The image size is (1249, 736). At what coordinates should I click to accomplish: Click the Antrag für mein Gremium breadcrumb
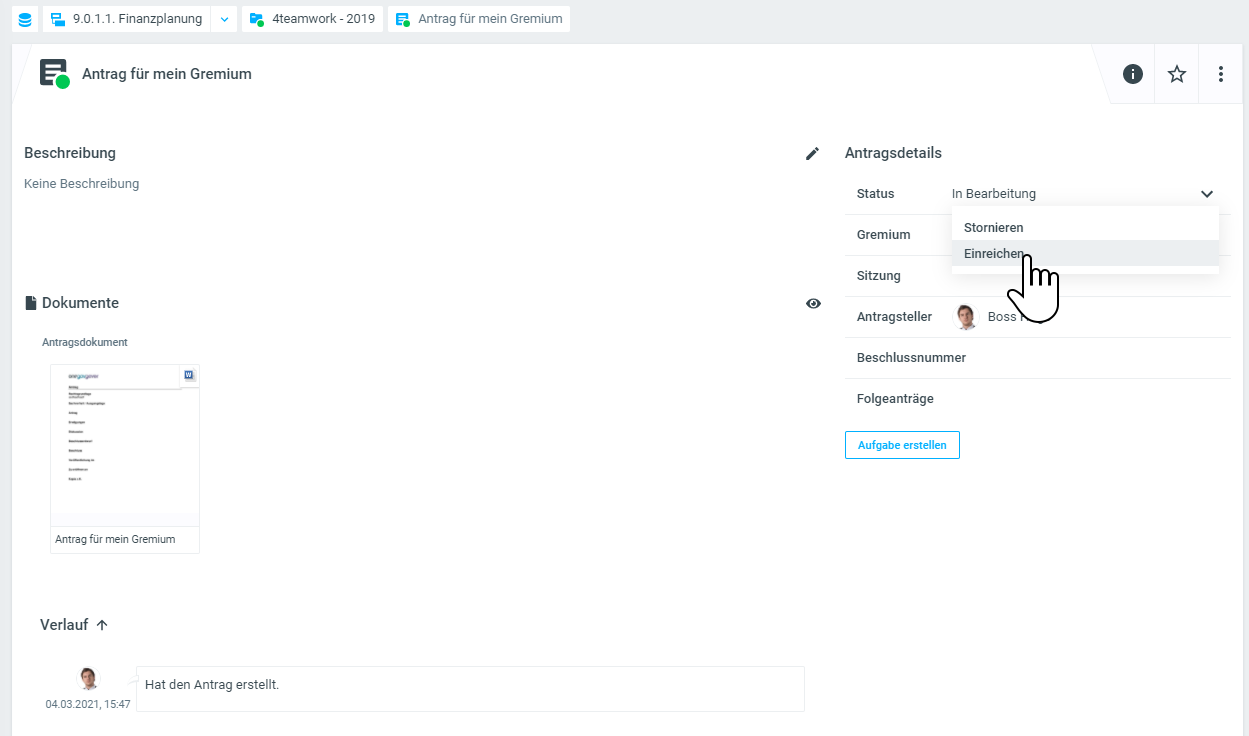pos(479,19)
